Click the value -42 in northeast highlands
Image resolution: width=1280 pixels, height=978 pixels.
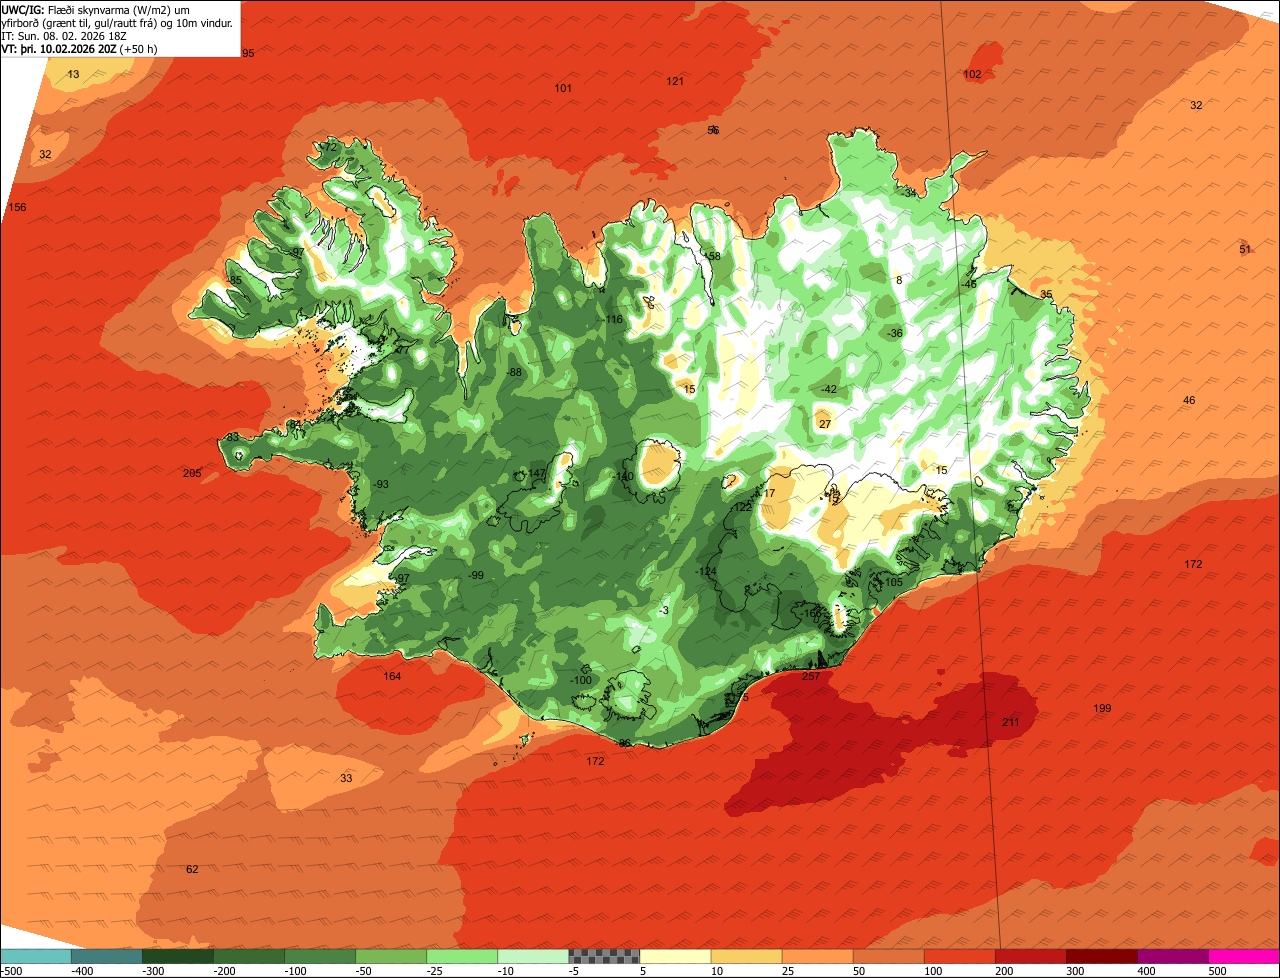pyautogui.click(x=828, y=390)
